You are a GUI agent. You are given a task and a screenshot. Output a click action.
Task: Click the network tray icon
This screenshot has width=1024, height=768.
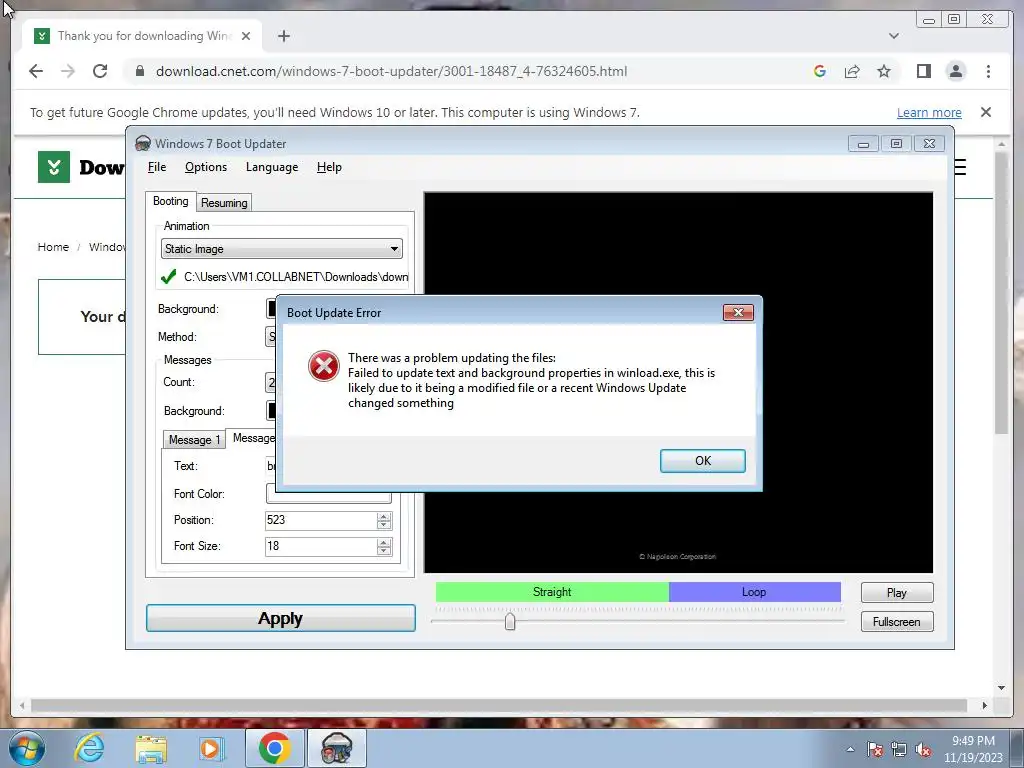[899, 749]
